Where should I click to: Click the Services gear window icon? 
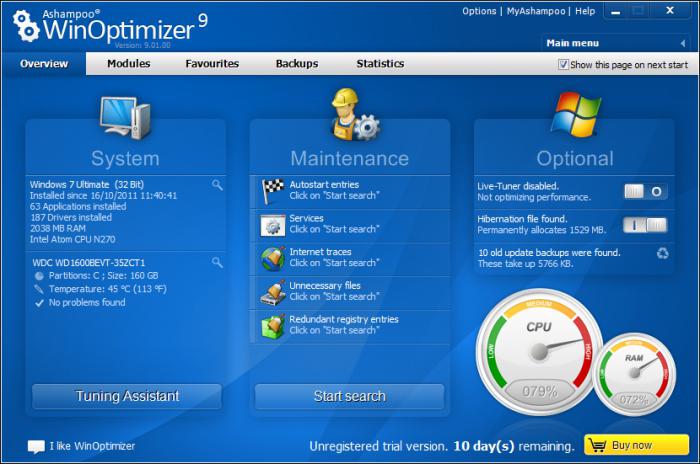click(273, 226)
